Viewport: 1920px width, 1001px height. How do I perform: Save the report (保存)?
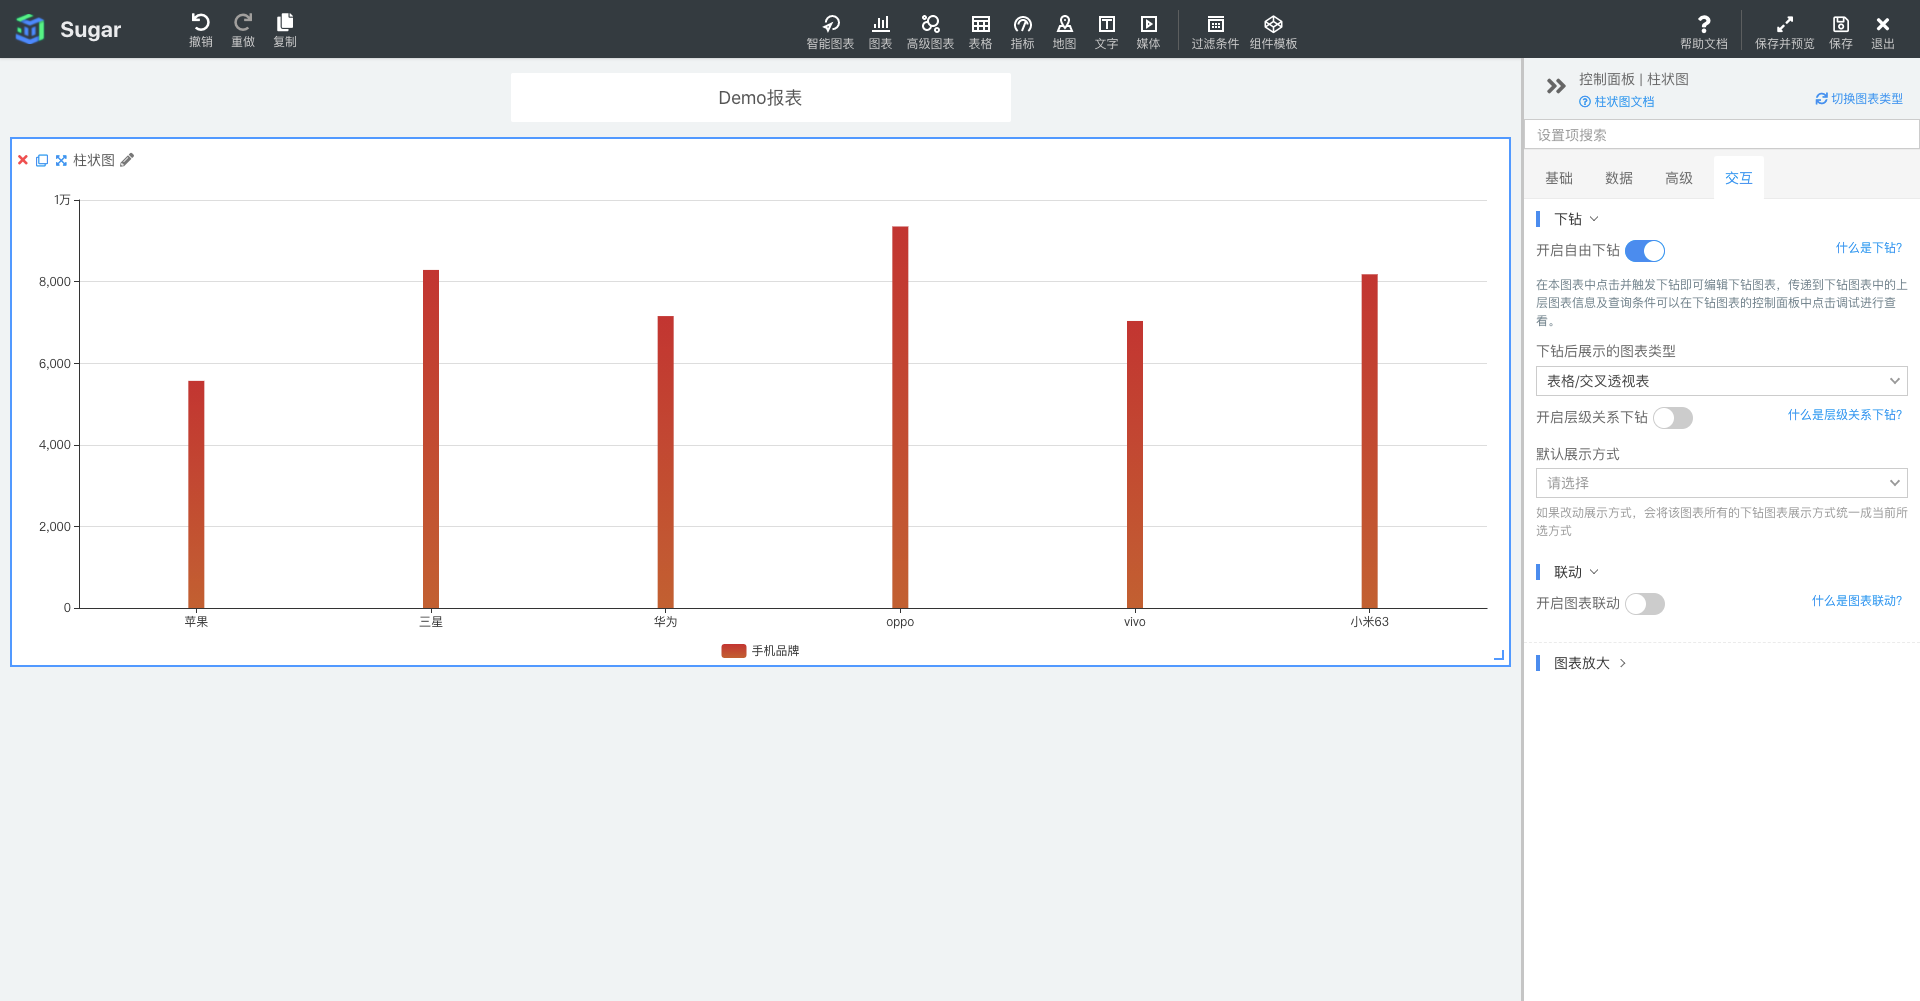point(1841,32)
